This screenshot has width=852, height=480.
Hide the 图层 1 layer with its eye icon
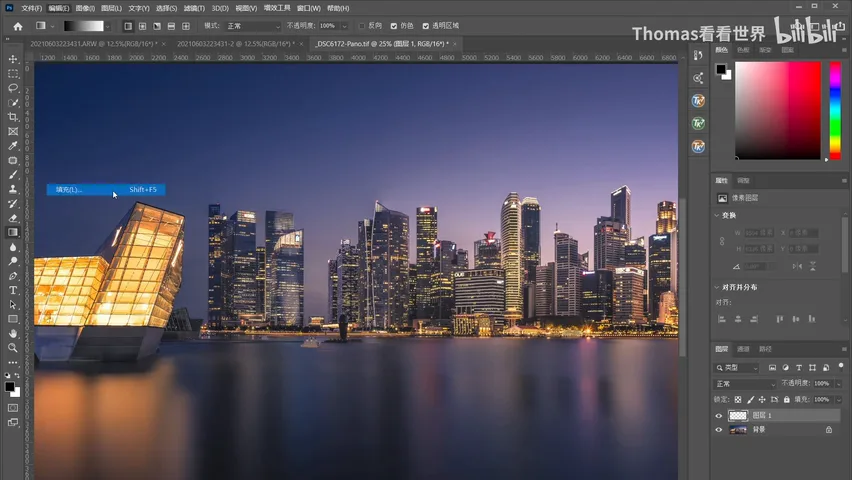[x=719, y=416]
